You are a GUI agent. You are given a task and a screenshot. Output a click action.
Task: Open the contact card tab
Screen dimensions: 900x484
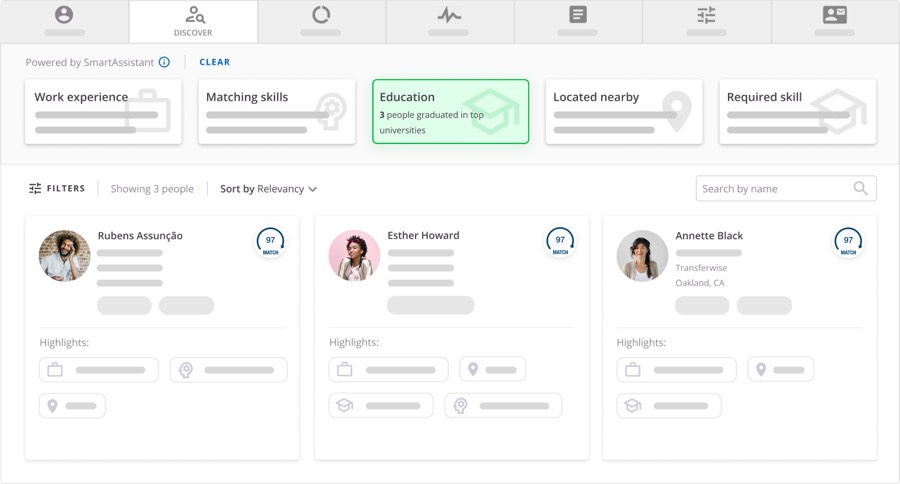pos(835,22)
